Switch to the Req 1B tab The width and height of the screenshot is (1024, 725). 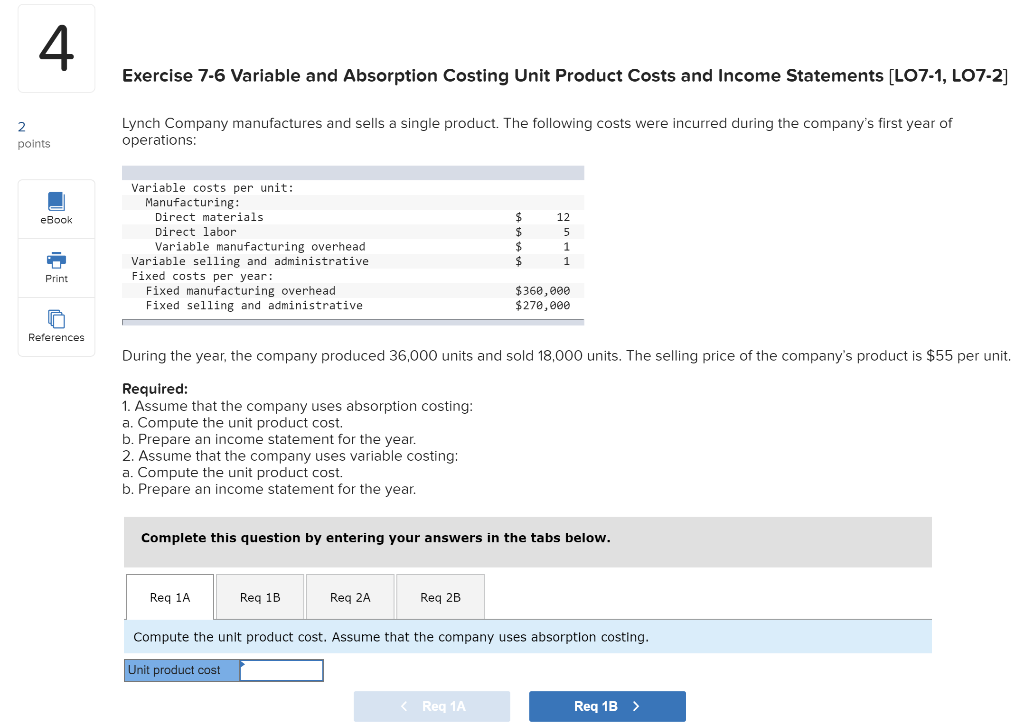(259, 597)
